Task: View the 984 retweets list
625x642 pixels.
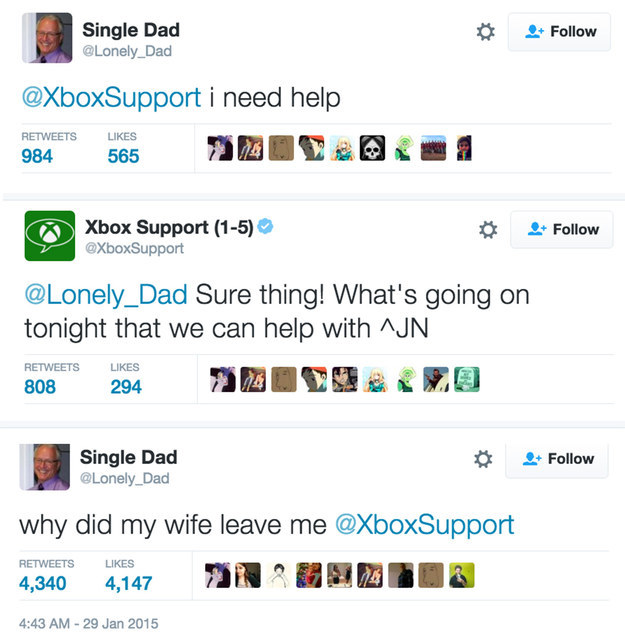Action: (x=49, y=148)
